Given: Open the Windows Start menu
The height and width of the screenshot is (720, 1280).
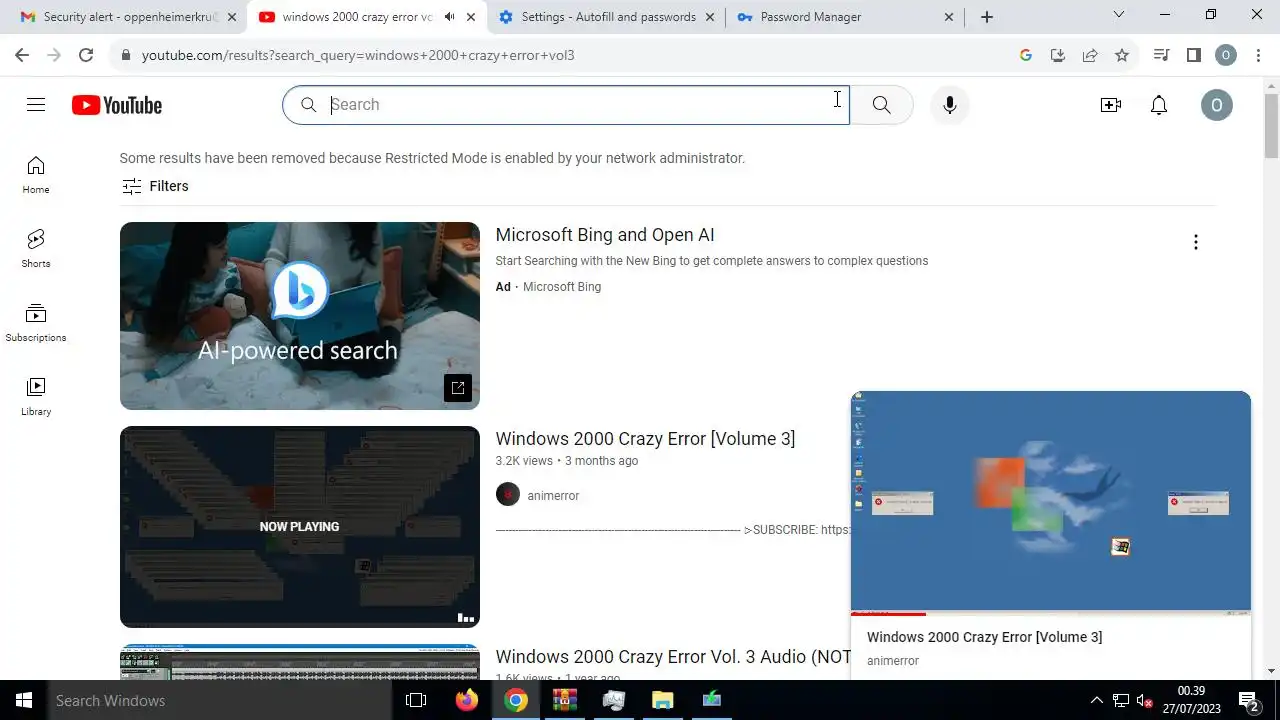Looking at the screenshot, I should coord(24,700).
